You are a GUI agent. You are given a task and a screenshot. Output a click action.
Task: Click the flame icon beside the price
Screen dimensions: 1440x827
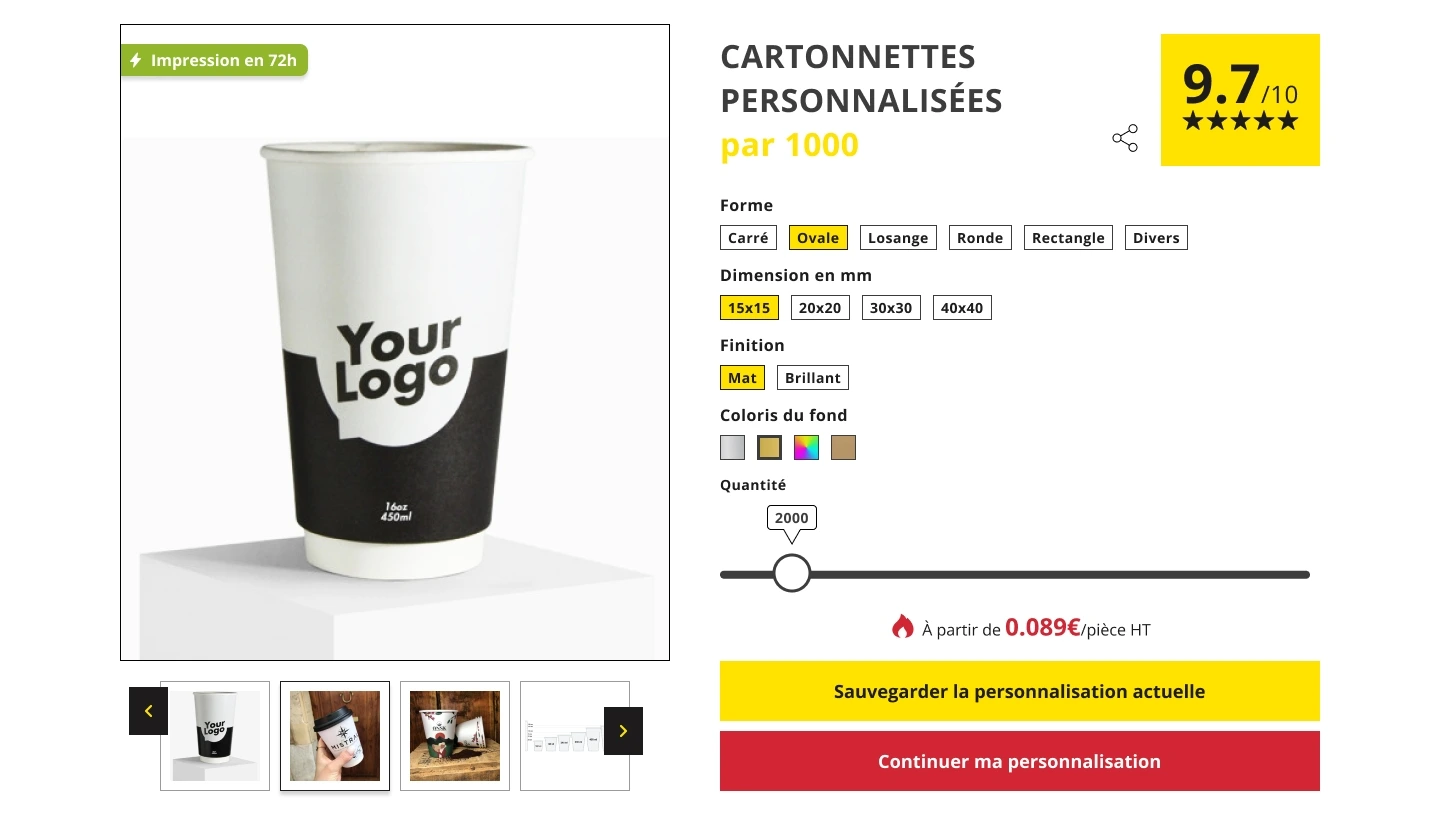coord(902,627)
